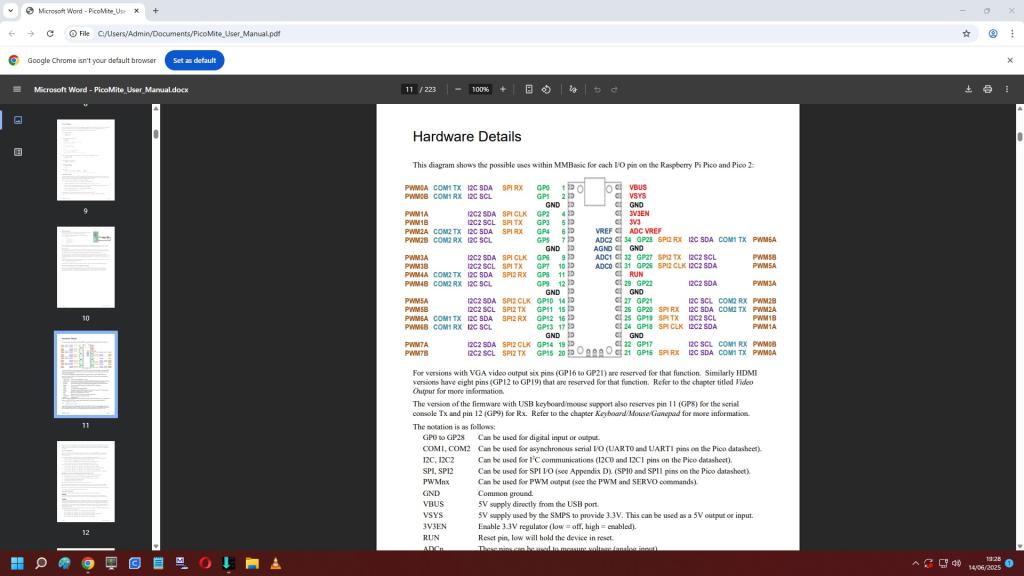Click the fit to page icon
Viewport: 1024px width, 576px height.
(529, 89)
